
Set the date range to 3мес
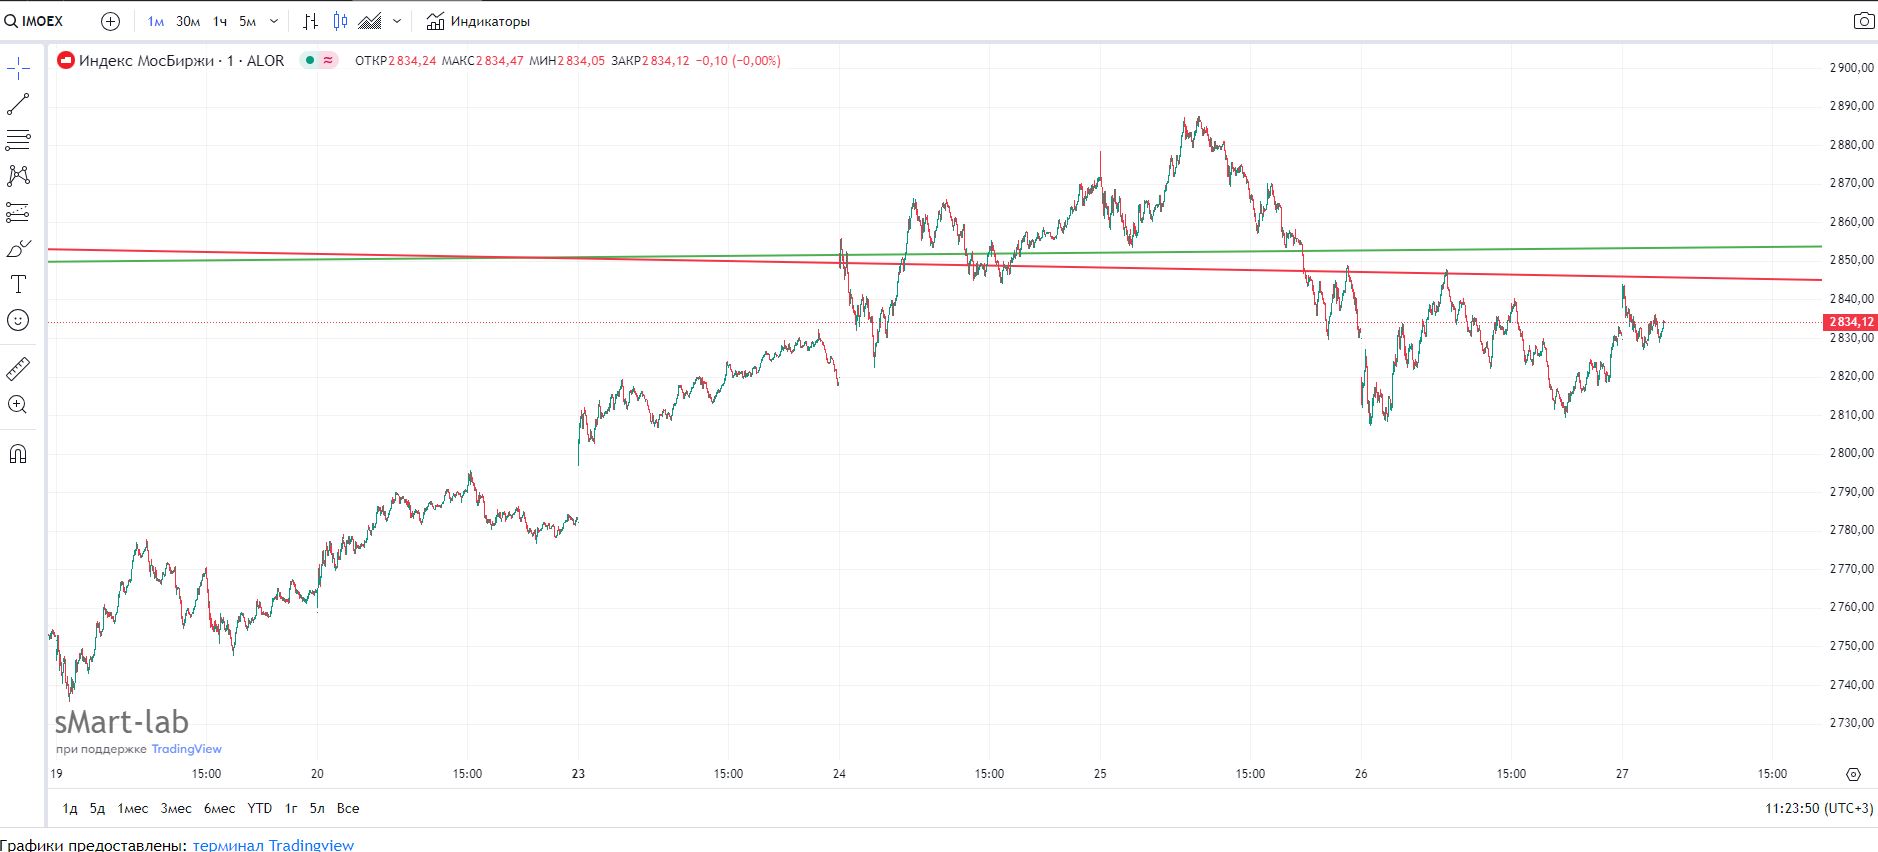(176, 808)
